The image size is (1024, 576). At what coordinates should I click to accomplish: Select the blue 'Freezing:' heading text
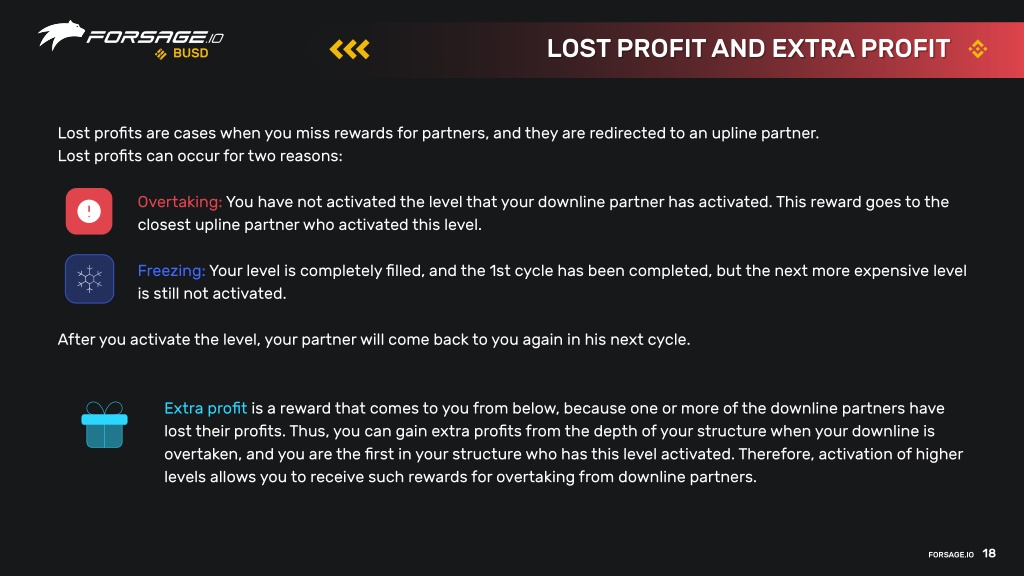171,270
